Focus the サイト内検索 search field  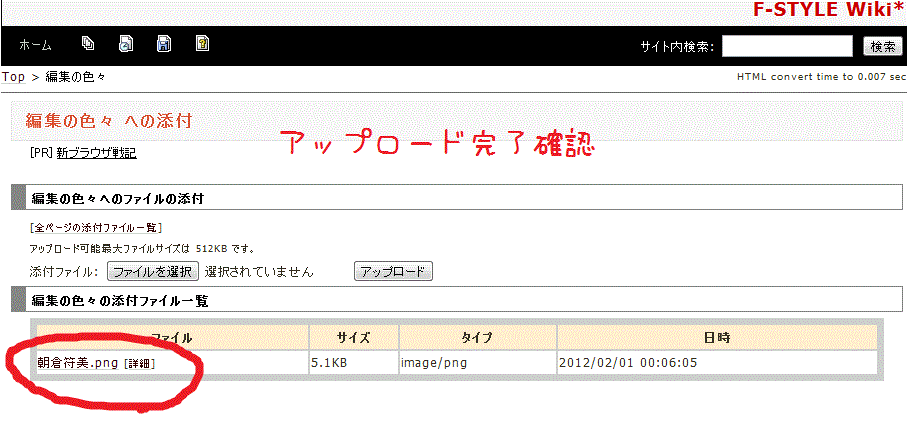pyautogui.click(x=786, y=46)
